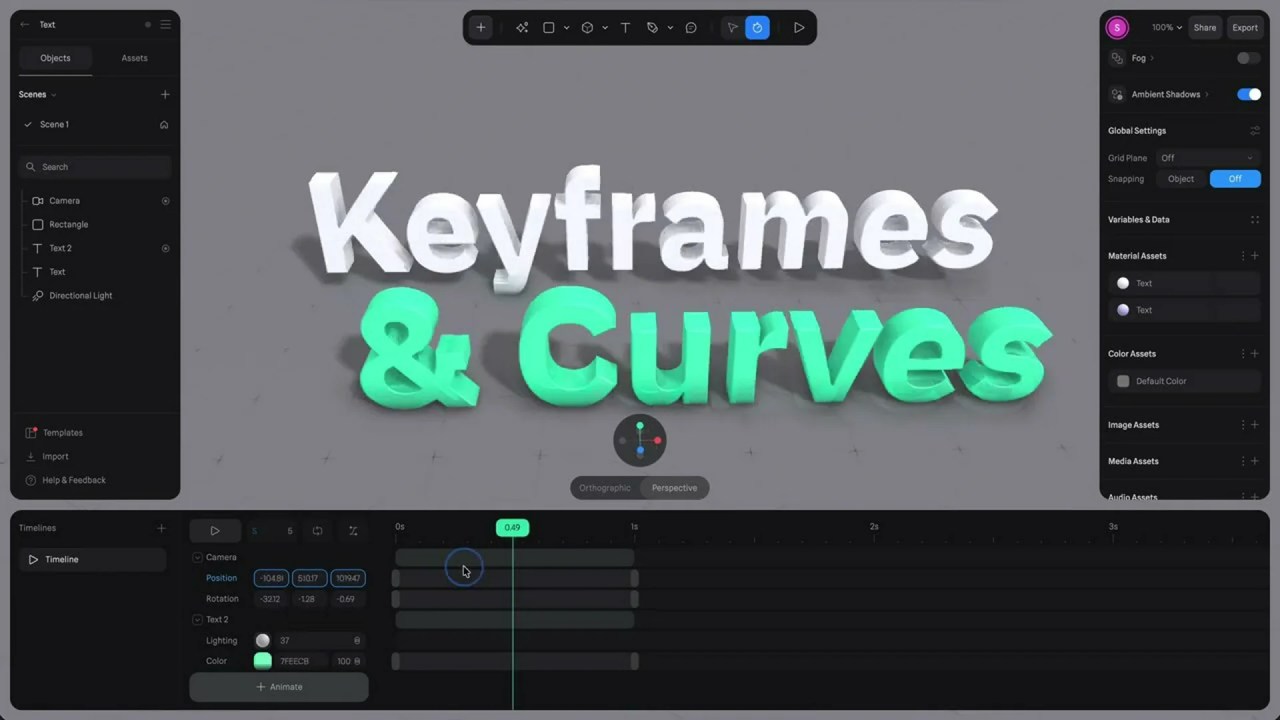1280x720 pixels.
Task: Select the Text tool in the toolbar
Action: click(625, 27)
